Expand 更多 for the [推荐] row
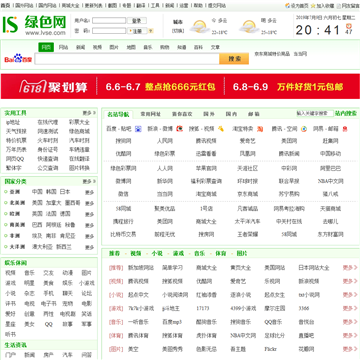The image size is (360, 360). pyautogui.click(x=350, y=267)
